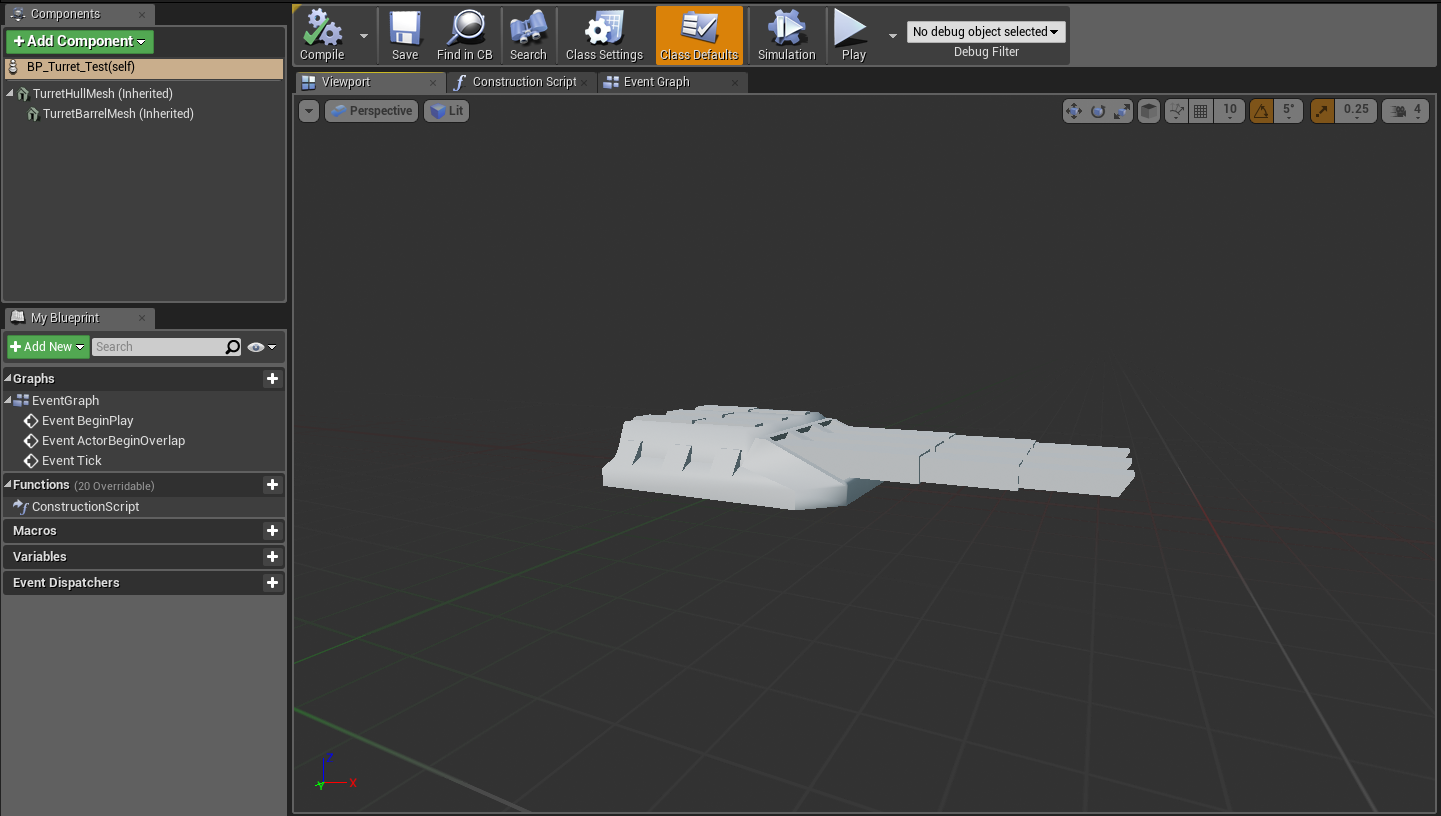The width and height of the screenshot is (1441, 816).
Task: Click Find in CB toolbar icon
Action: (x=464, y=35)
